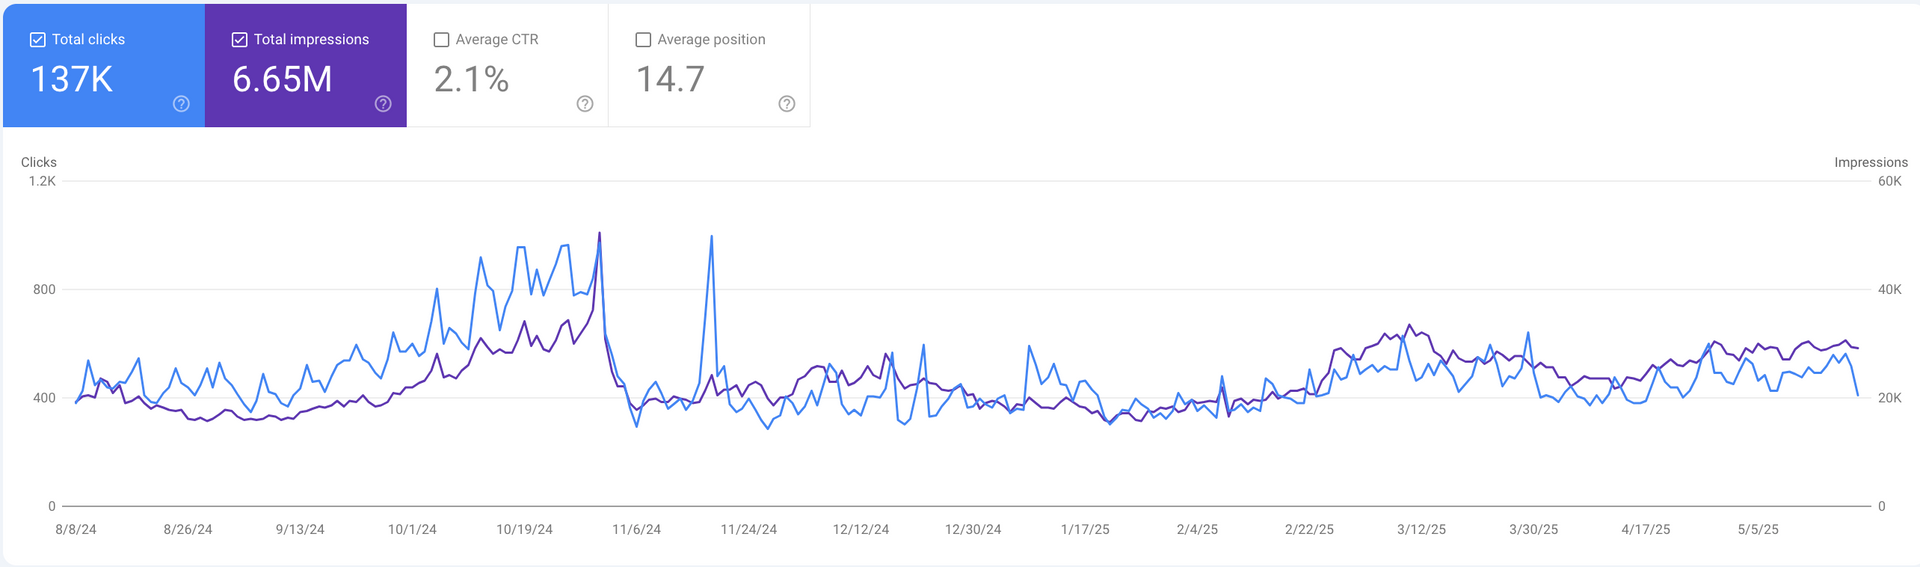Click the 2/4/25 date label

click(x=1197, y=529)
